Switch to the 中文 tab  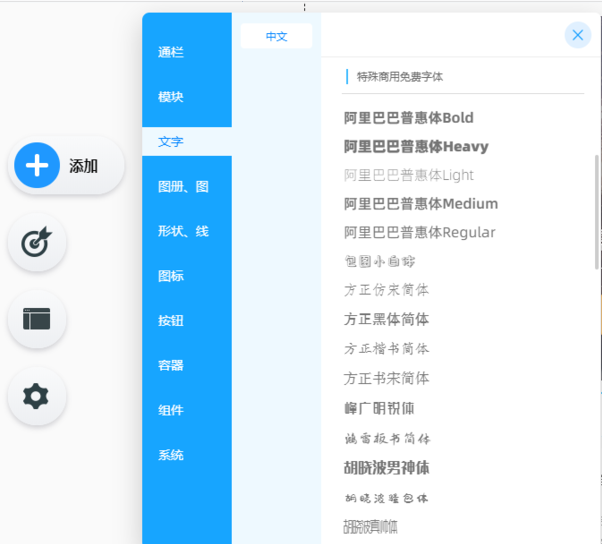click(276, 36)
